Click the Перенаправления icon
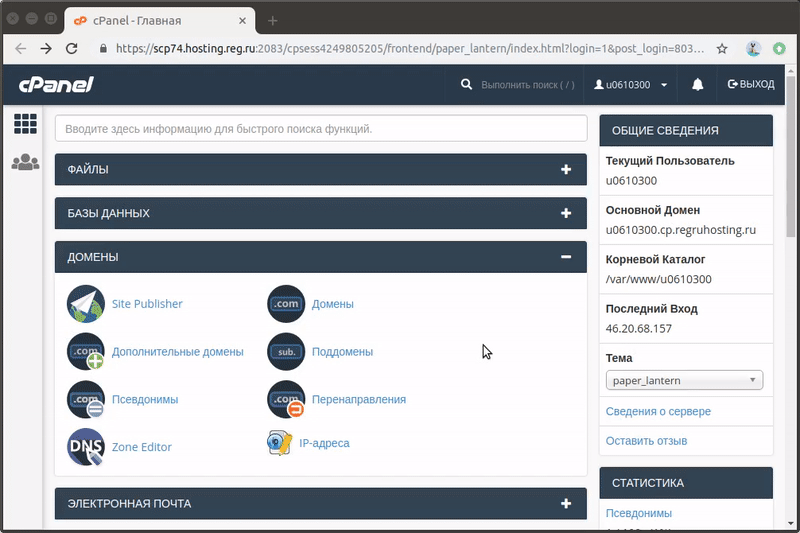The width and height of the screenshot is (800, 533). (x=286, y=399)
